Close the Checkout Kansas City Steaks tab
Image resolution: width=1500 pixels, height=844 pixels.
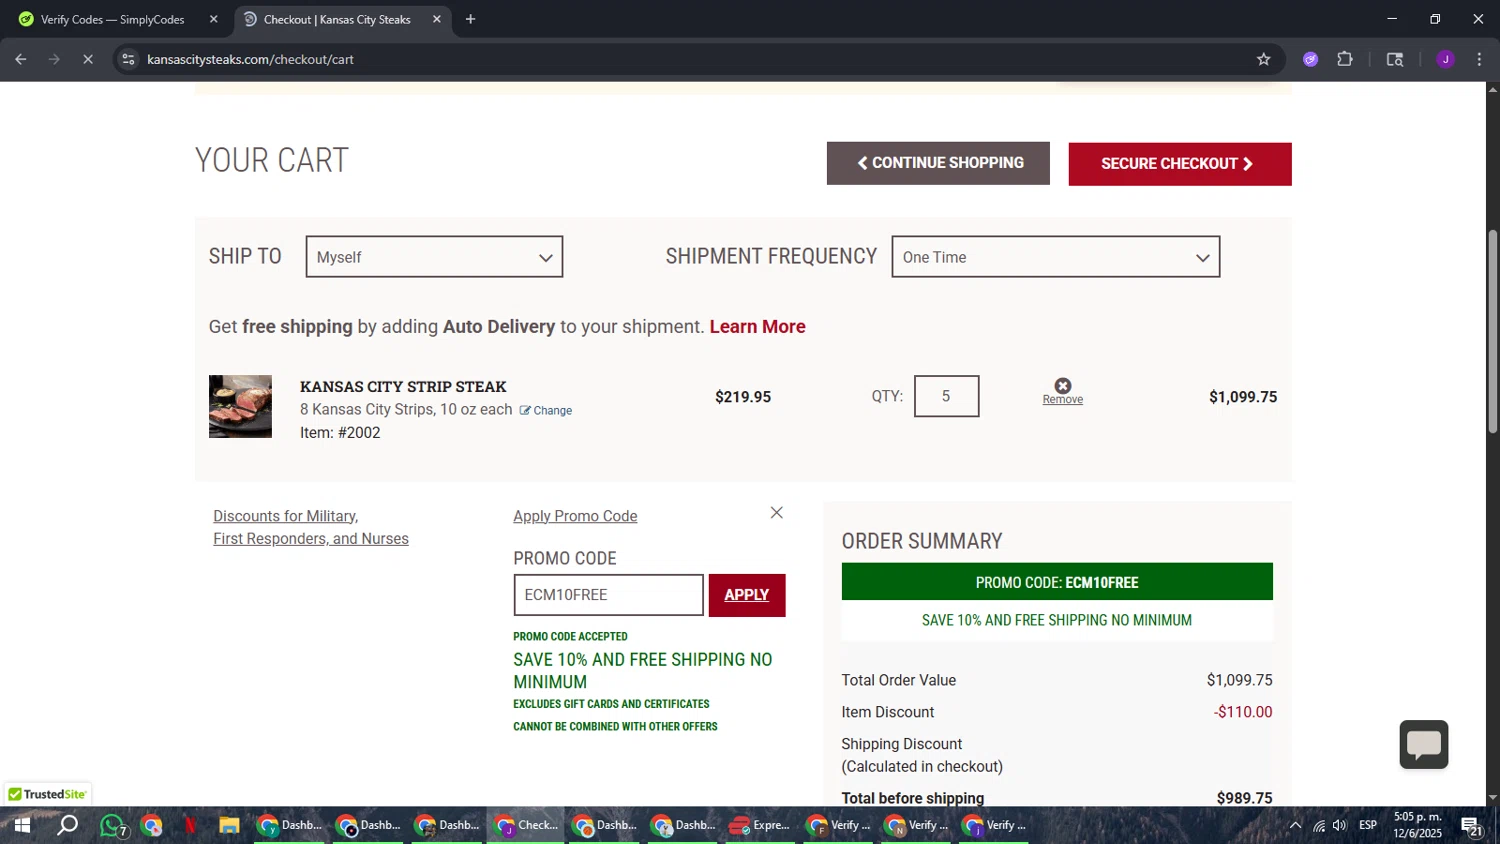[x=436, y=19]
